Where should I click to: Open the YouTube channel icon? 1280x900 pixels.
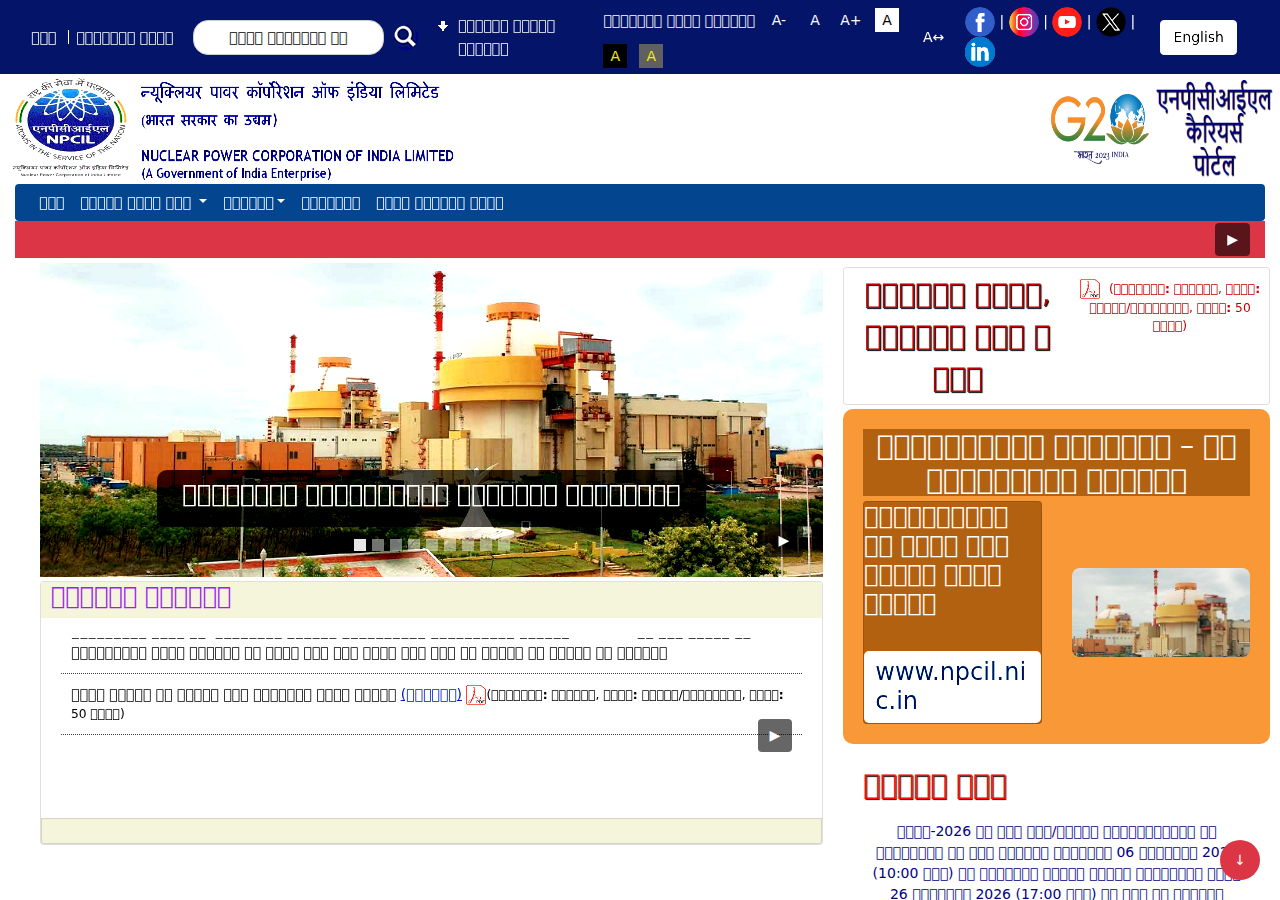(x=1067, y=22)
